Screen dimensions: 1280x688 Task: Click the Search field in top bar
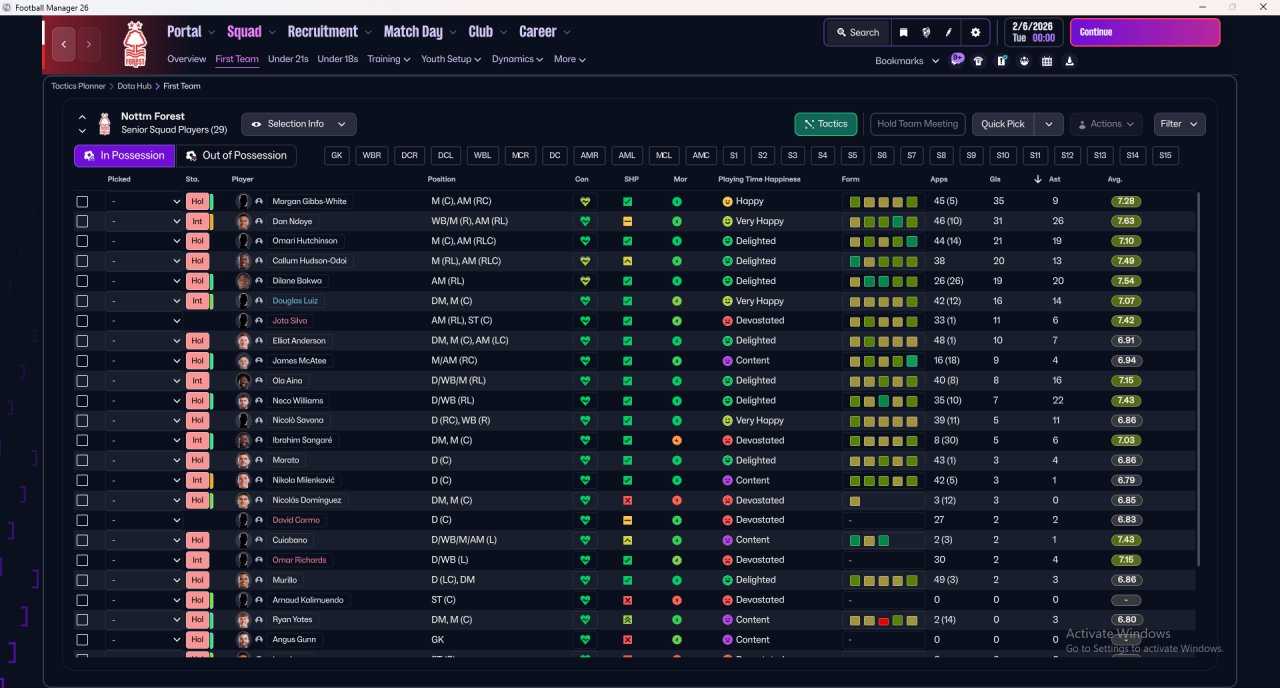pyautogui.click(x=857, y=32)
